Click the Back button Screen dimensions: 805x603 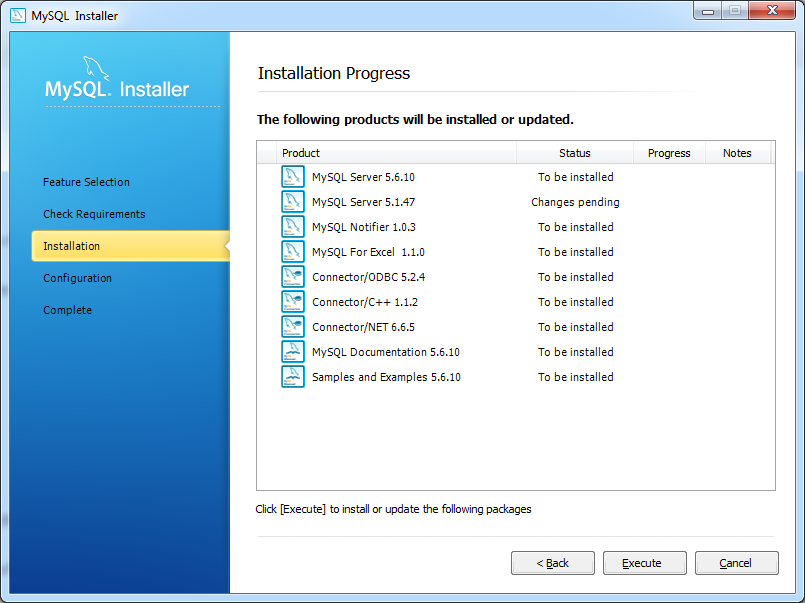tap(553, 563)
